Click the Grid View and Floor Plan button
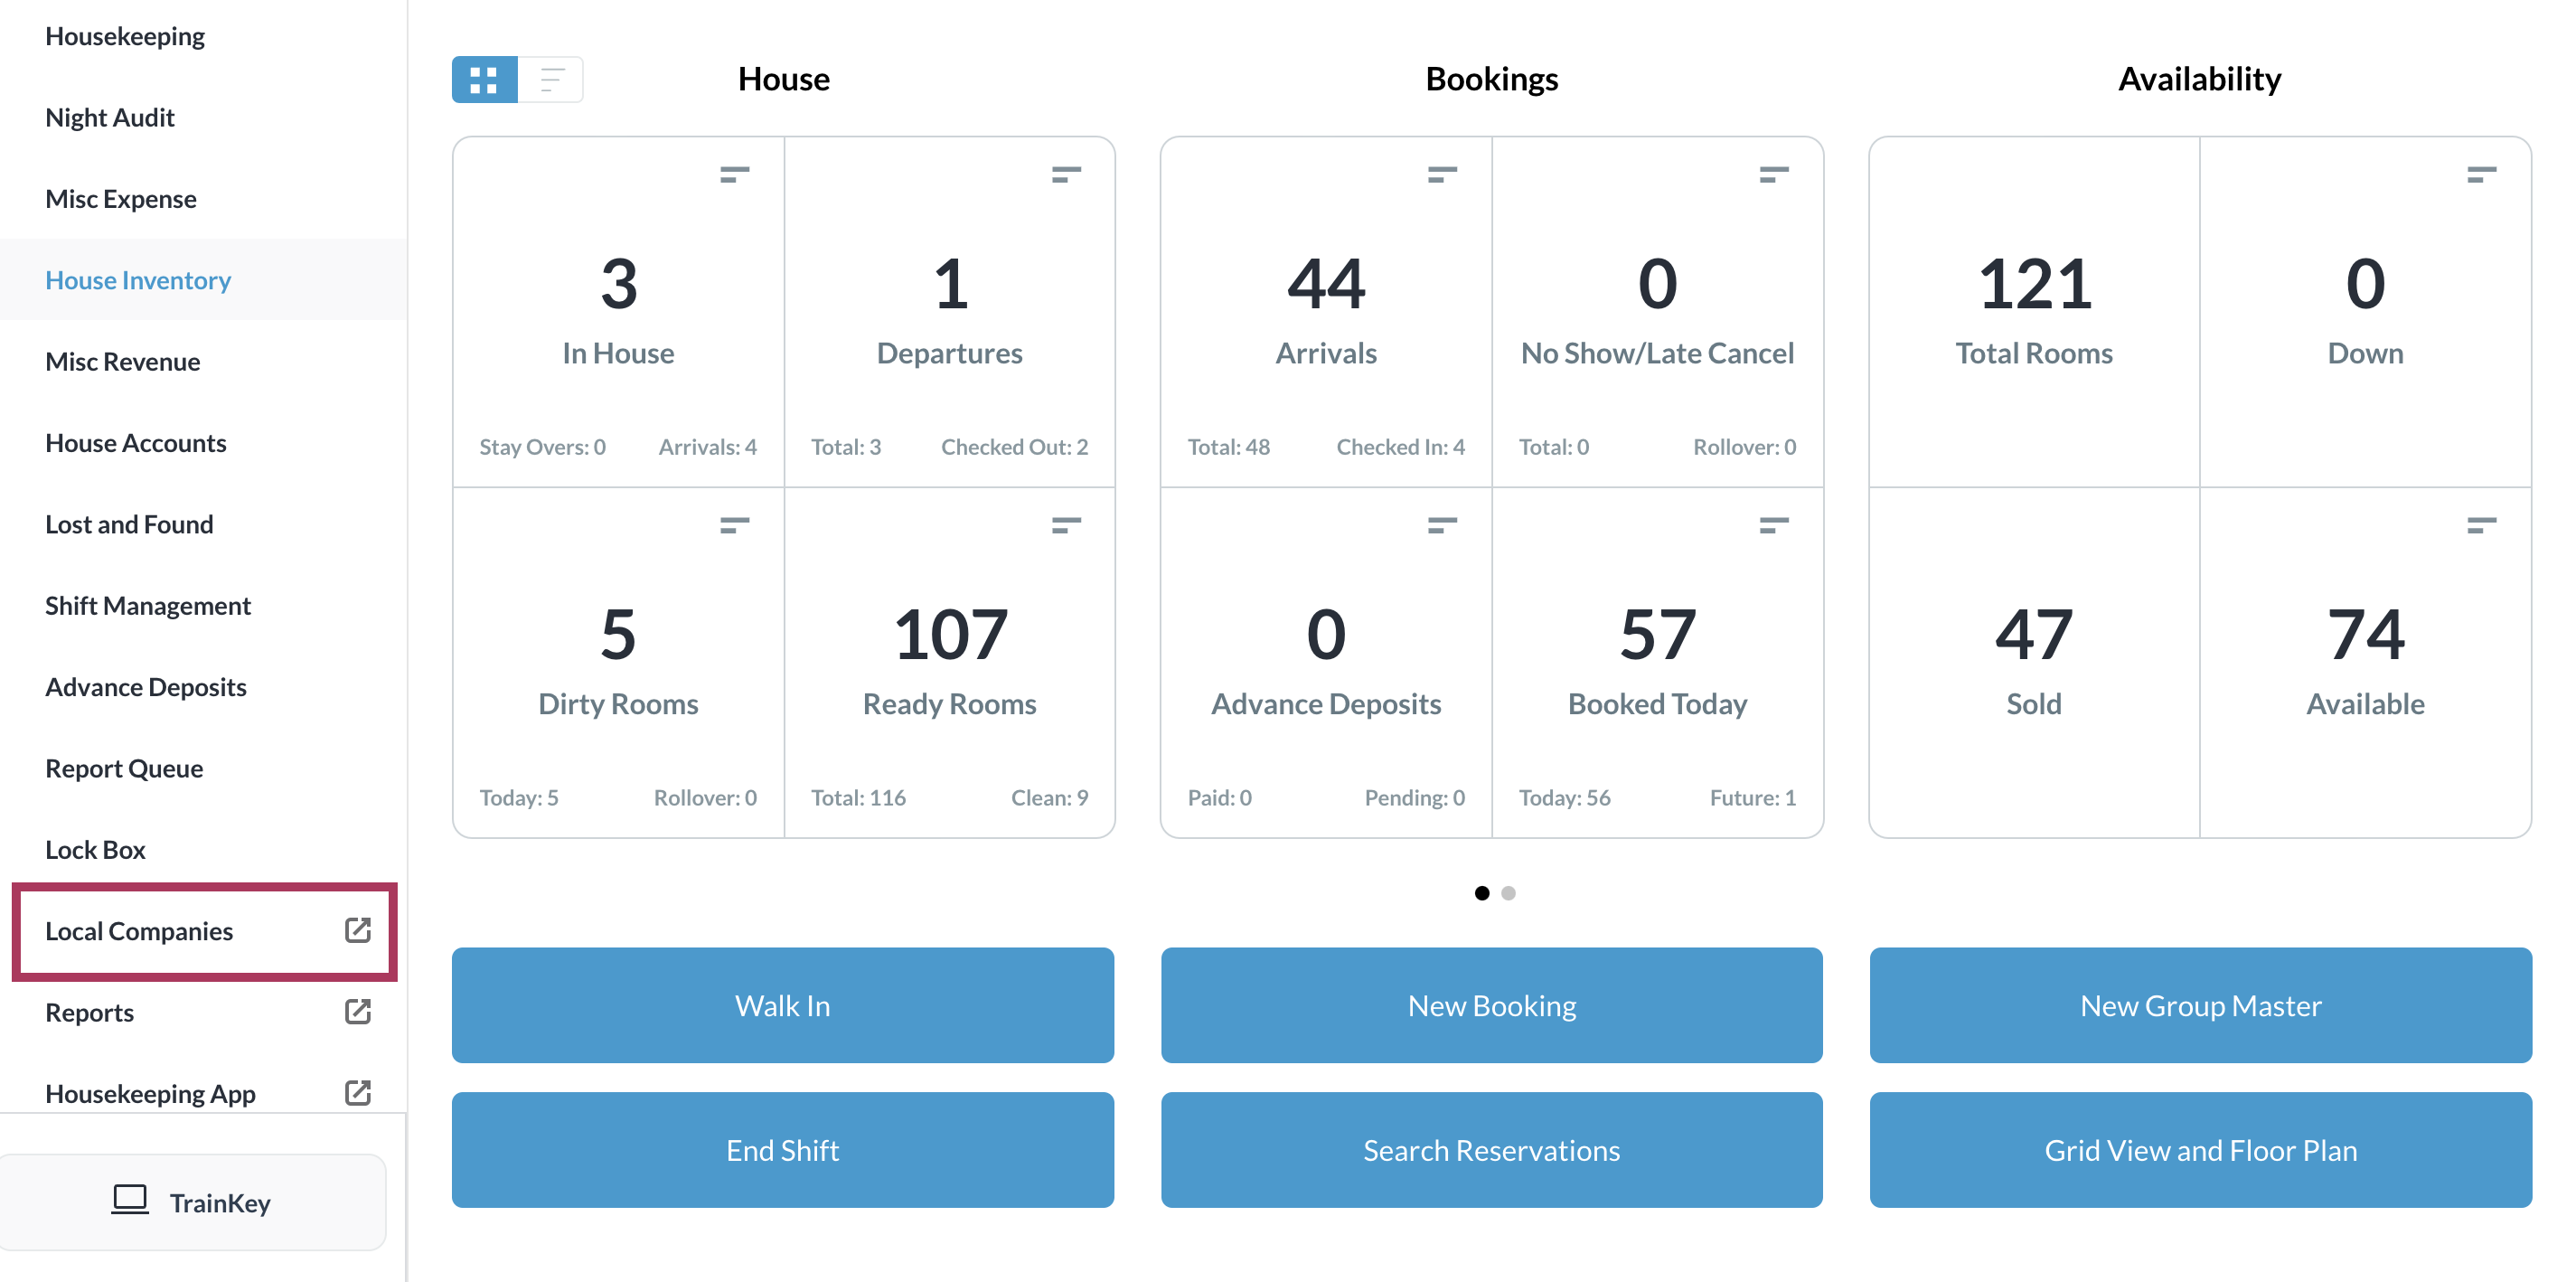Screen dimensions: 2576x1282 coord(2200,1150)
